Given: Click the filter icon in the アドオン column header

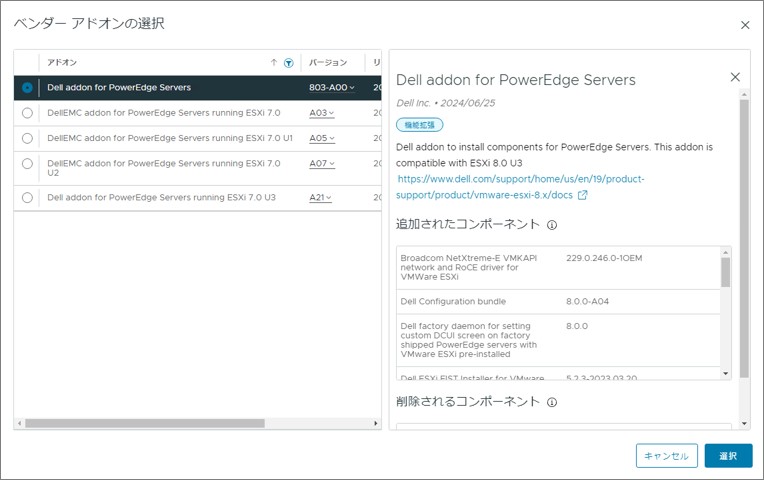Looking at the screenshot, I should point(289,62).
